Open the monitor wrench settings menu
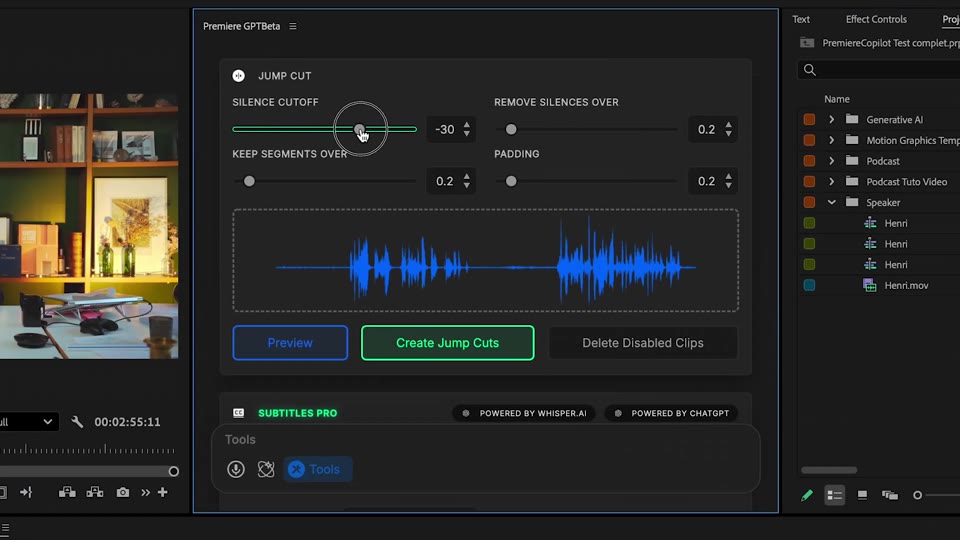Image resolution: width=960 pixels, height=540 pixels. (77, 422)
